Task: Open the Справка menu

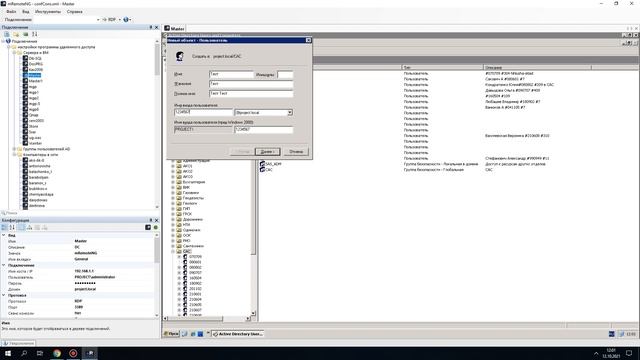Action: pos(75,11)
